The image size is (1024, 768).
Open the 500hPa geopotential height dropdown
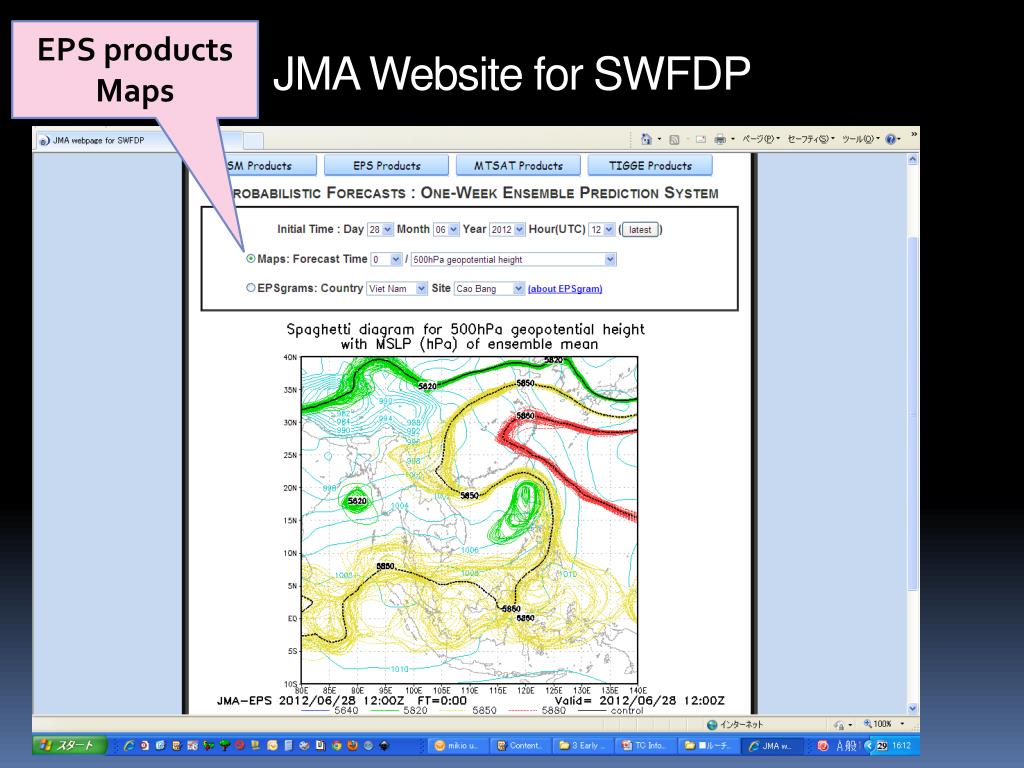513,259
